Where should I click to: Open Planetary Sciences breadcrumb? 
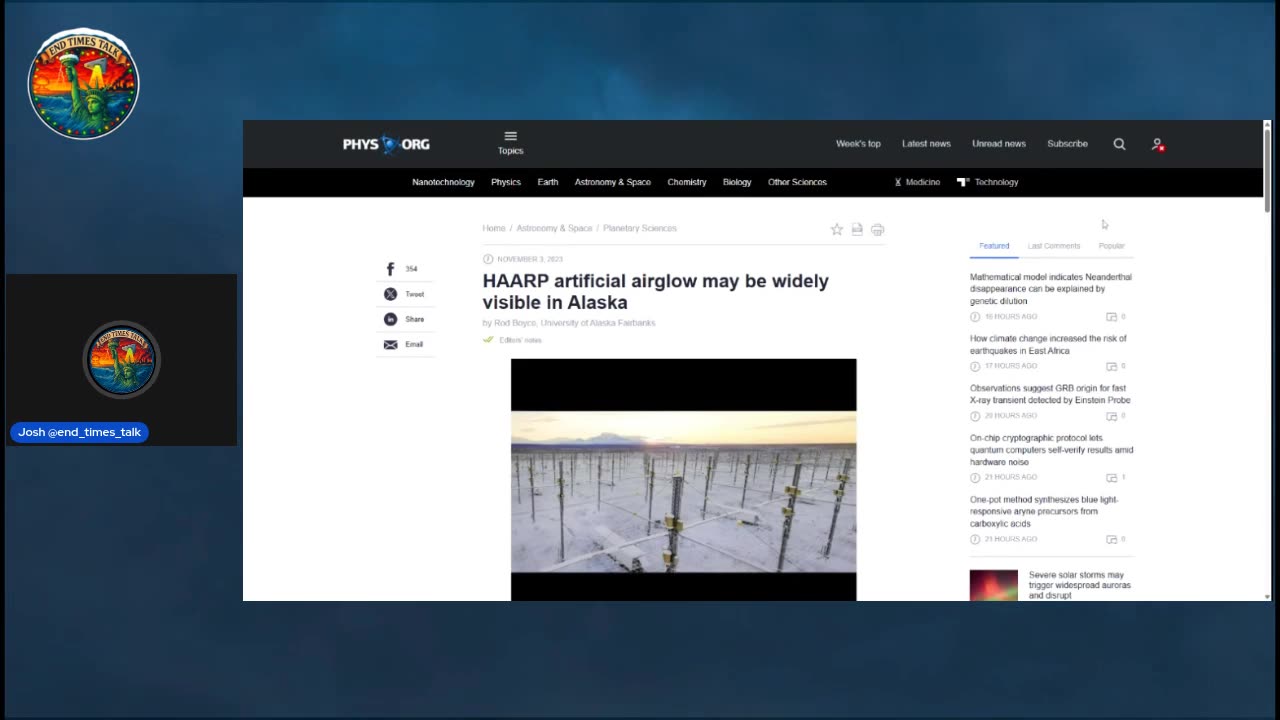coord(640,229)
